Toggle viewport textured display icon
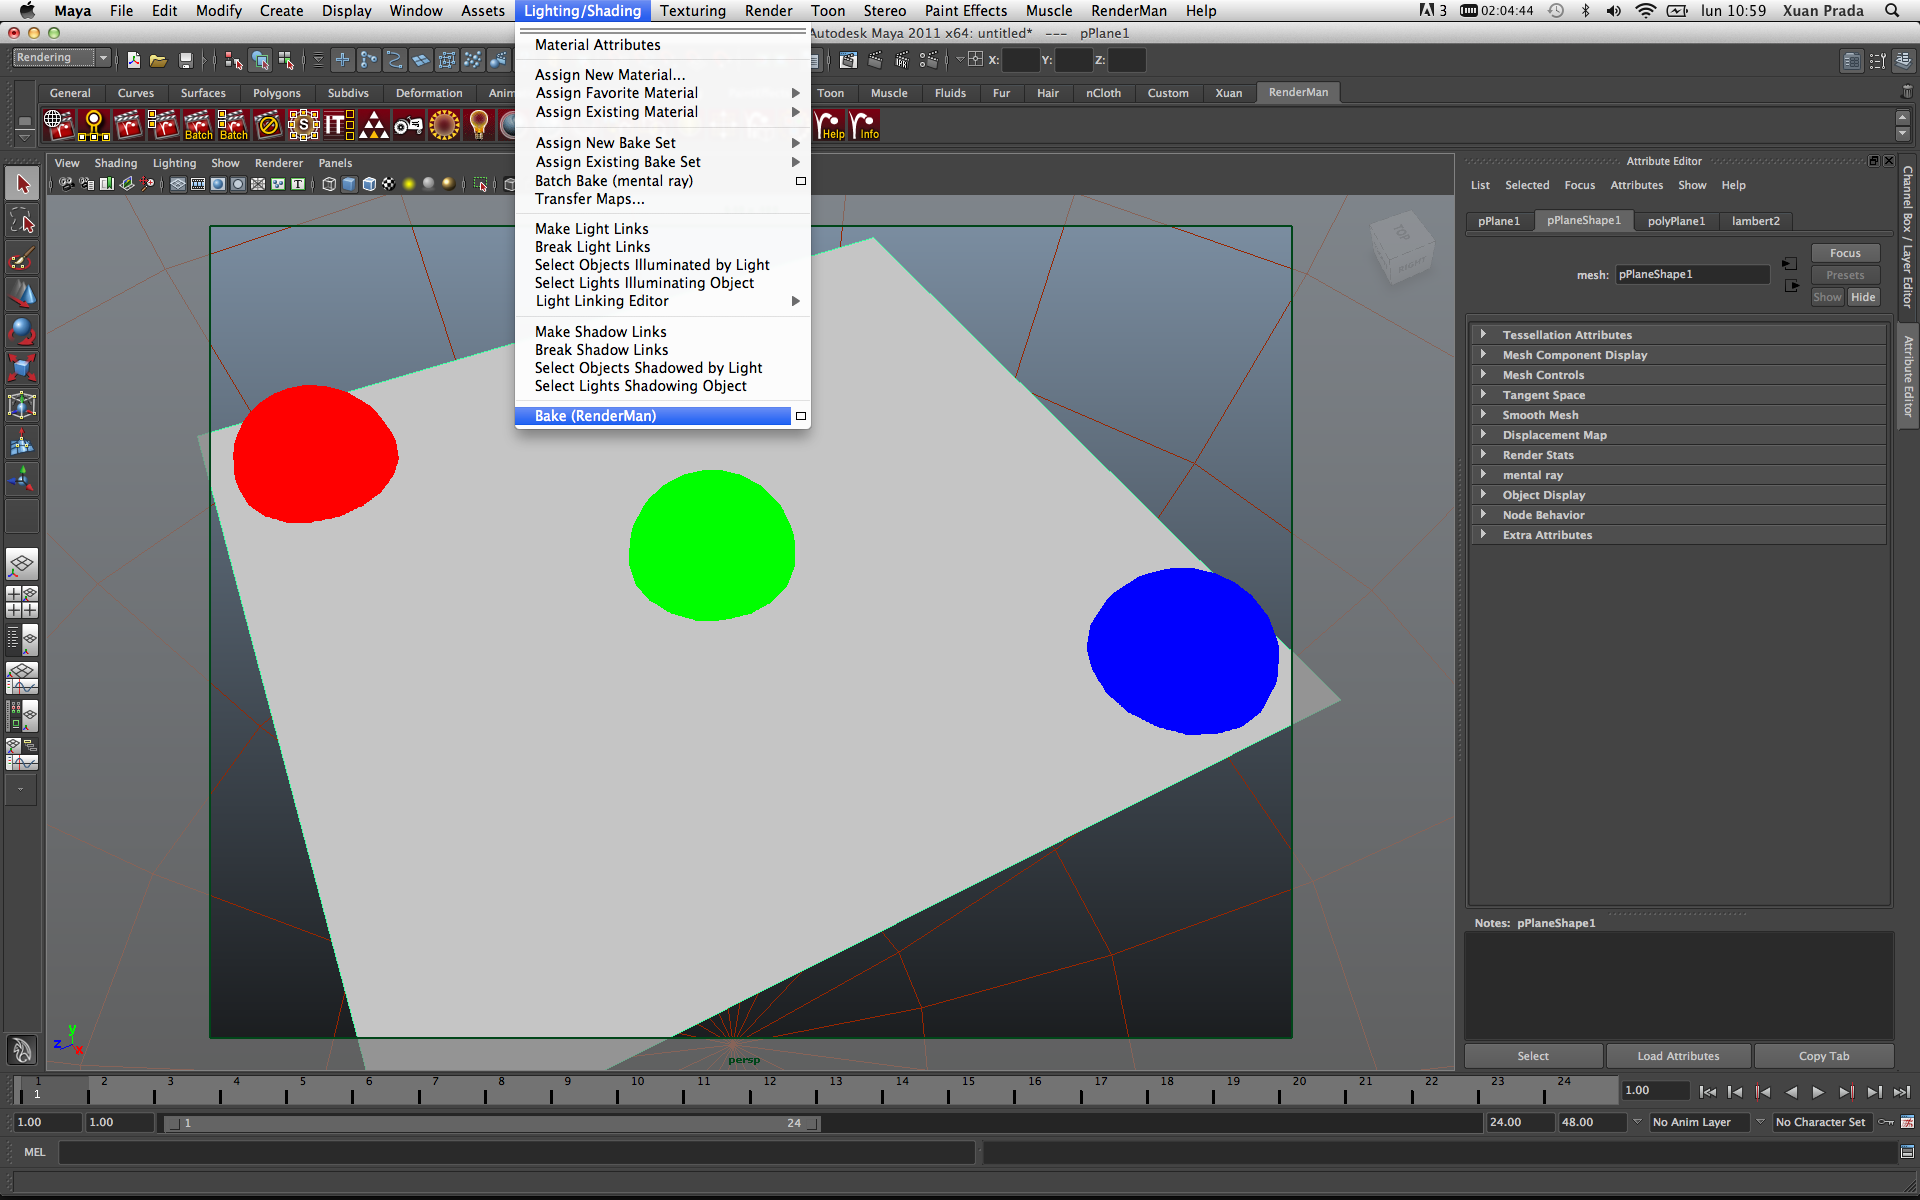The width and height of the screenshot is (1920, 1200). [x=389, y=184]
